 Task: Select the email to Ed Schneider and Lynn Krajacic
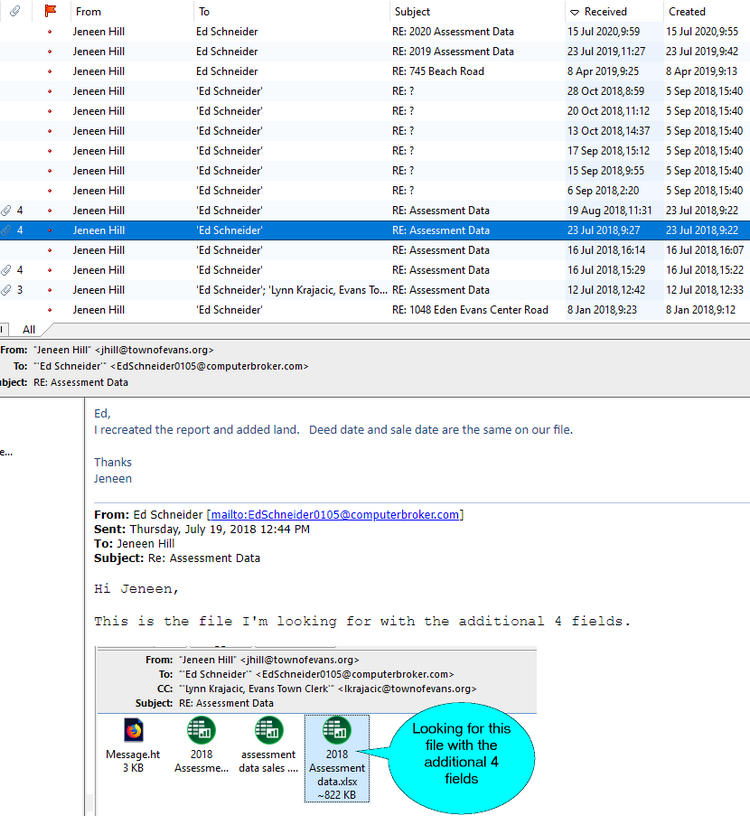click(375, 290)
